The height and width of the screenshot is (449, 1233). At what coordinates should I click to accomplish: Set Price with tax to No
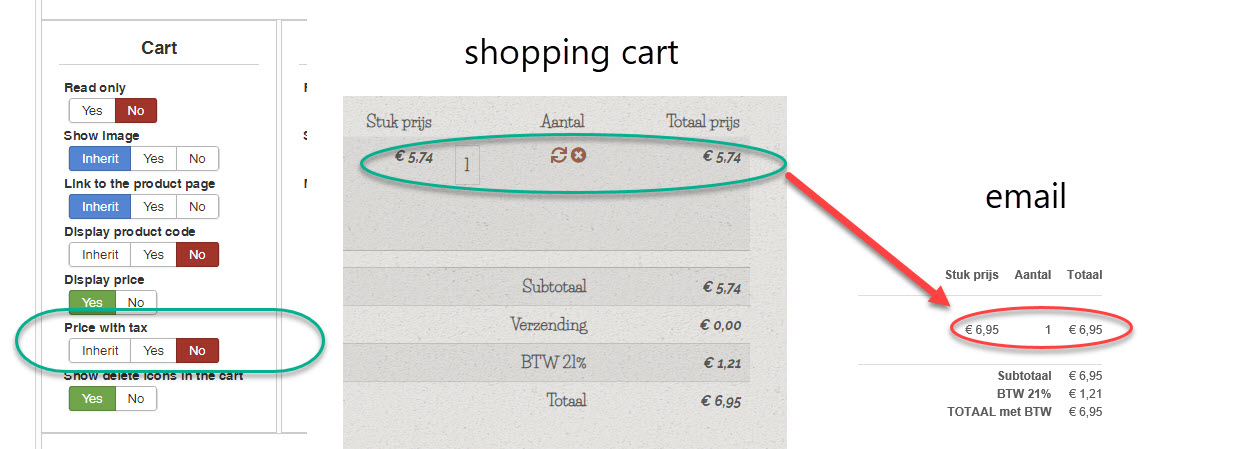point(197,351)
